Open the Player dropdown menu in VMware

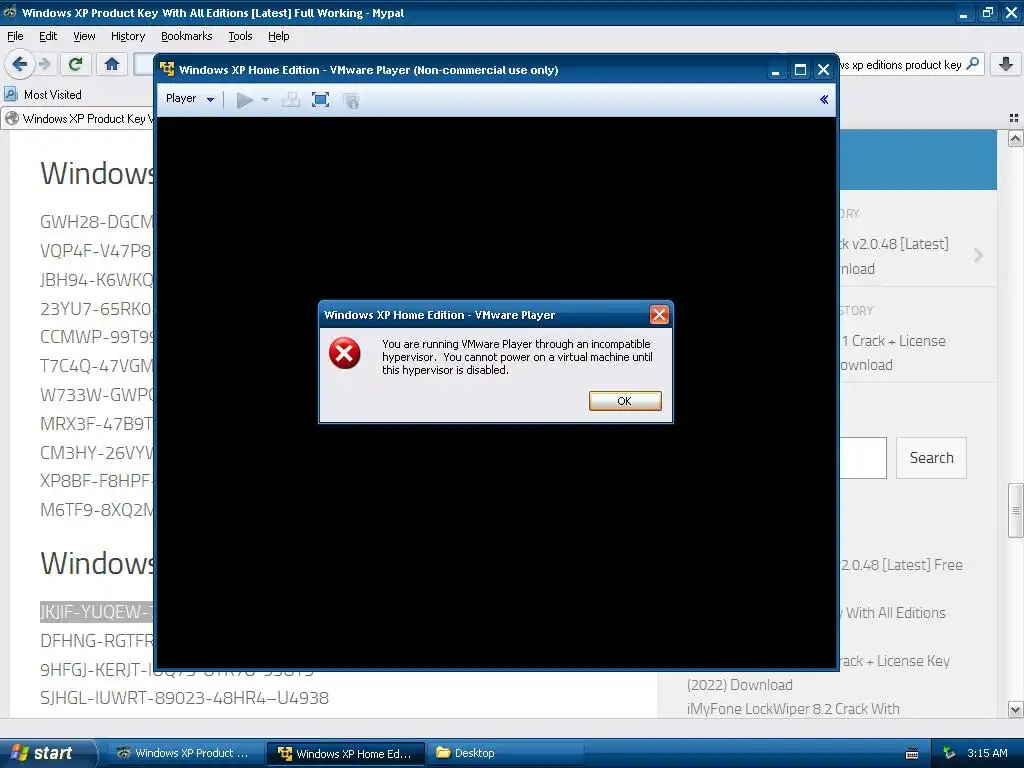coord(189,99)
